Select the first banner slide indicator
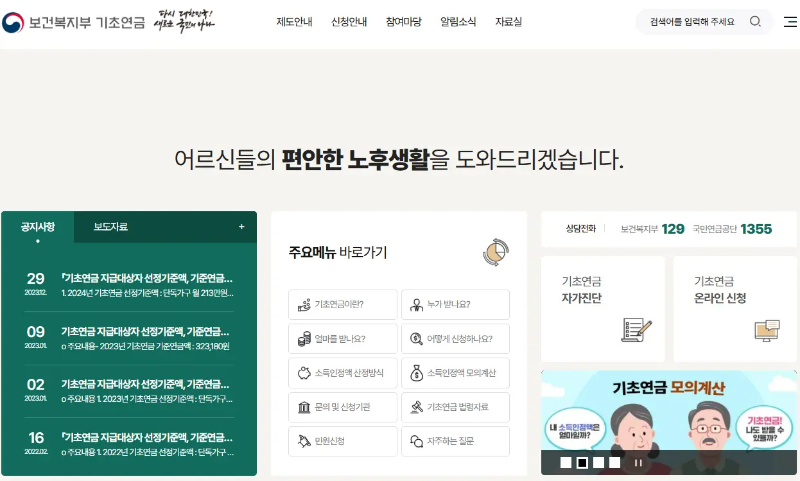 tap(565, 463)
